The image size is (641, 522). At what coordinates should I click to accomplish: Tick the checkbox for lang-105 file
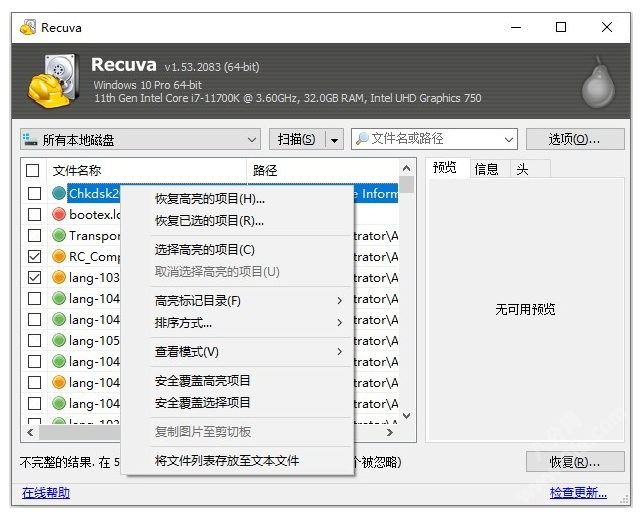(x=34, y=340)
